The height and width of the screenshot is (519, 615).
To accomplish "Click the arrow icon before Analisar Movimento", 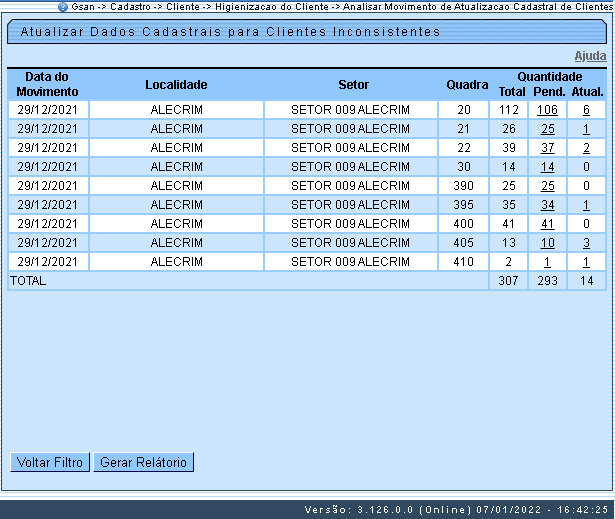I will pyautogui.click(x=334, y=6).
